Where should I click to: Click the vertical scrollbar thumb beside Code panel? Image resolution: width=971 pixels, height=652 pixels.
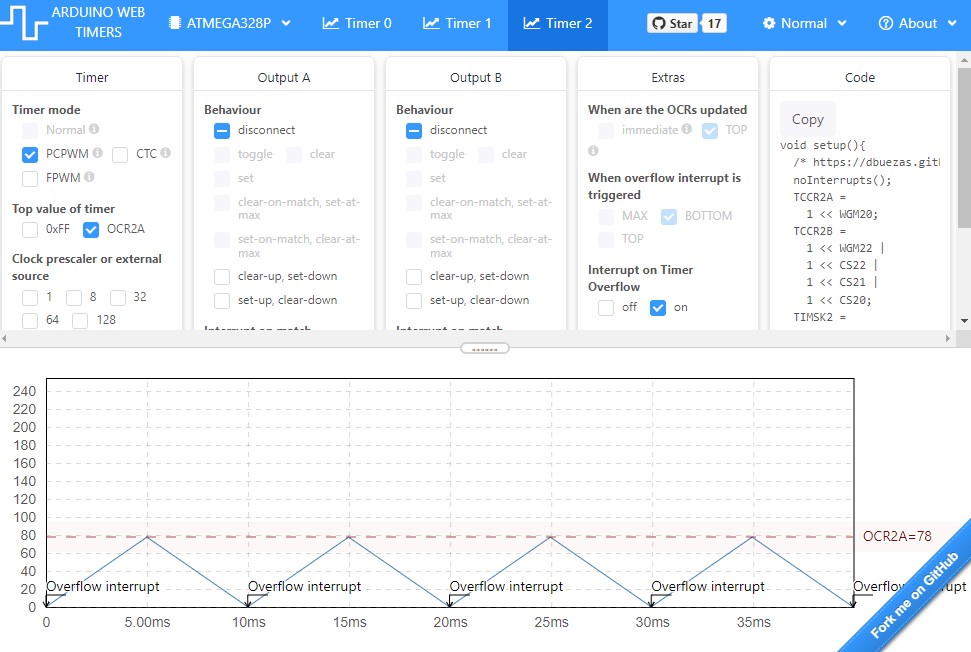tap(964, 147)
